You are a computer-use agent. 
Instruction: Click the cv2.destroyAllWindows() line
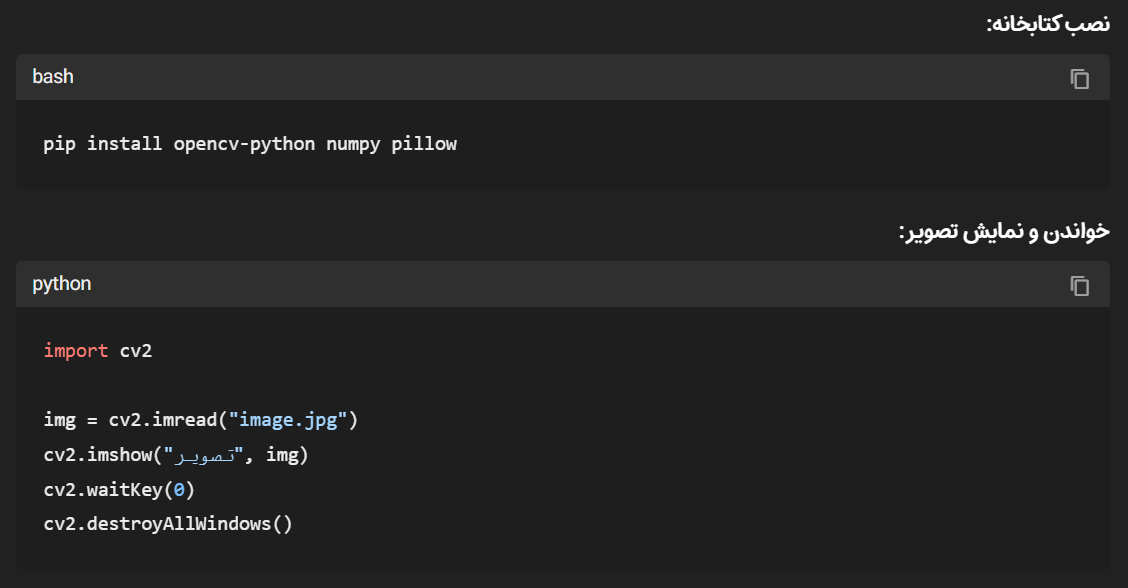[x=168, y=523]
